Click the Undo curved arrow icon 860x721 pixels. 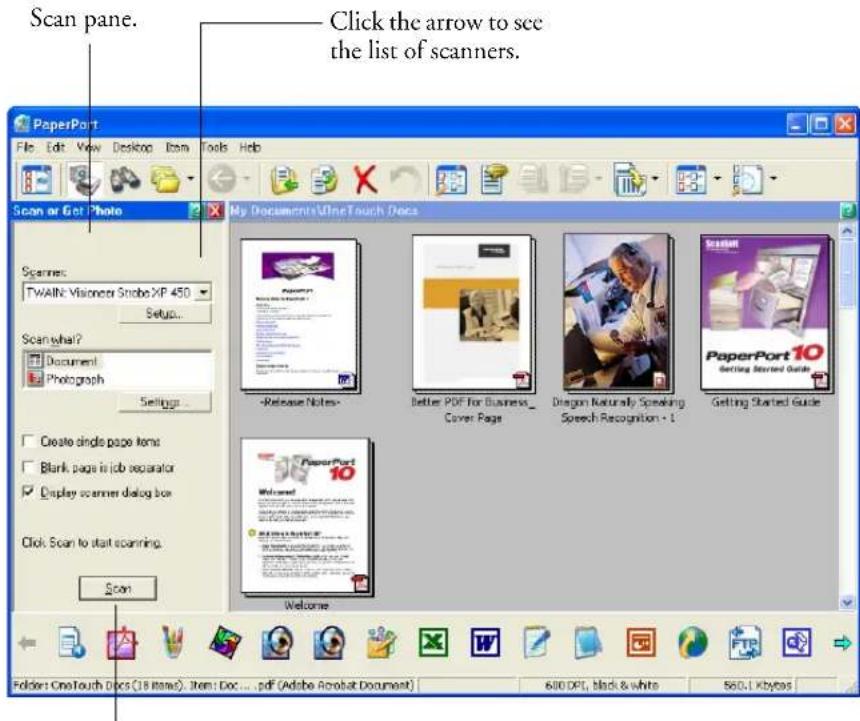405,179
